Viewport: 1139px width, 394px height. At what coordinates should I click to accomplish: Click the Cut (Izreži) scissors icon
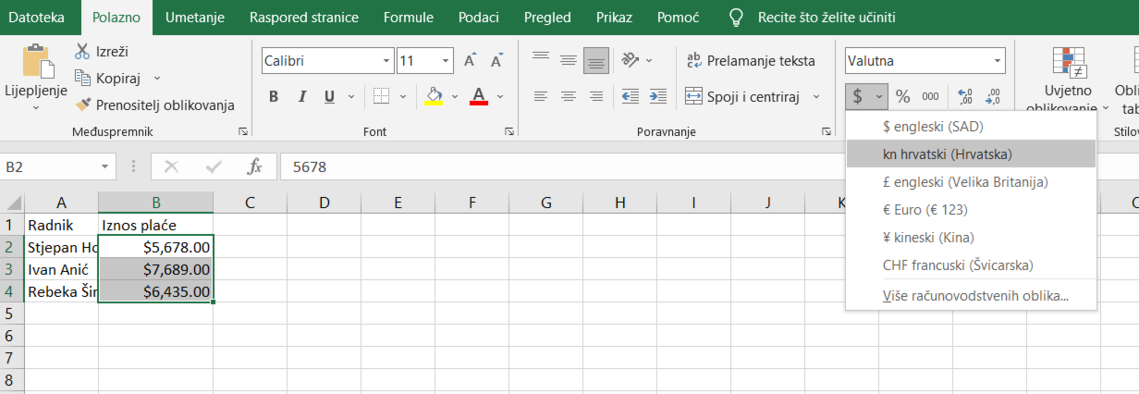(x=81, y=52)
